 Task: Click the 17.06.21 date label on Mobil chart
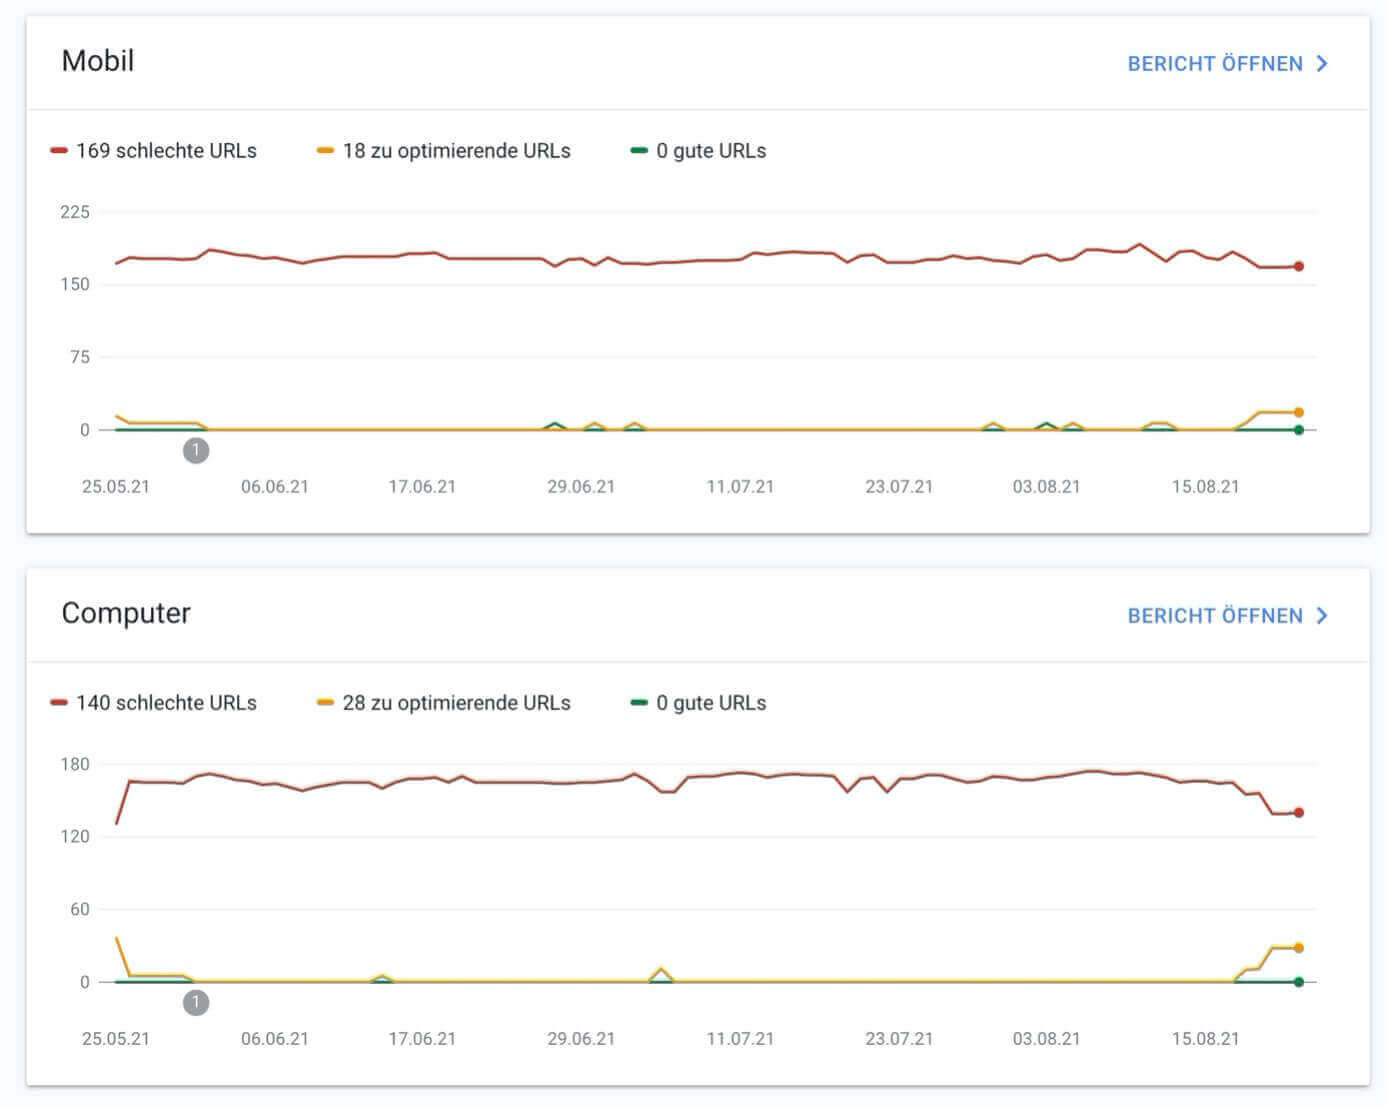tap(422, 487)
